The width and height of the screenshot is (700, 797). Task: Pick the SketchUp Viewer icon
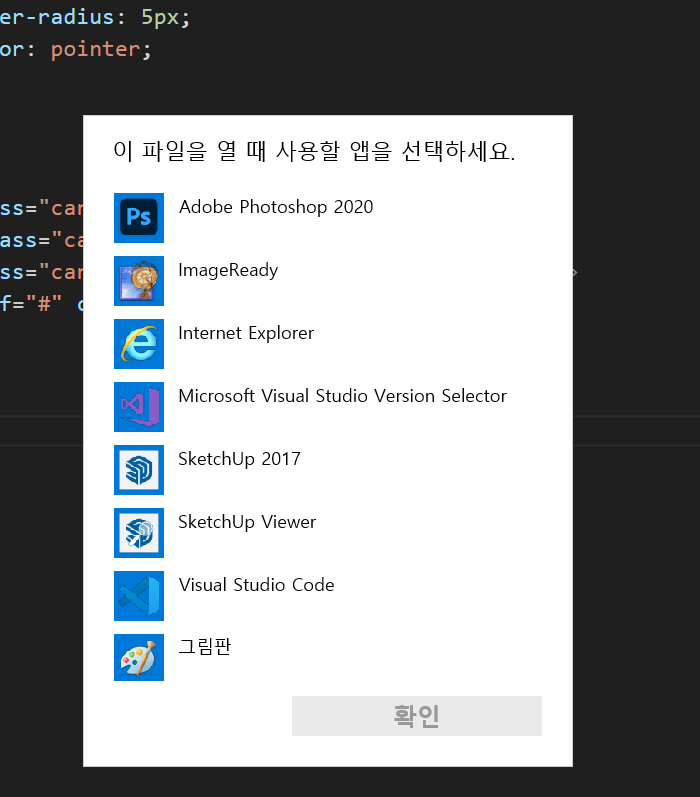(139, 533)
